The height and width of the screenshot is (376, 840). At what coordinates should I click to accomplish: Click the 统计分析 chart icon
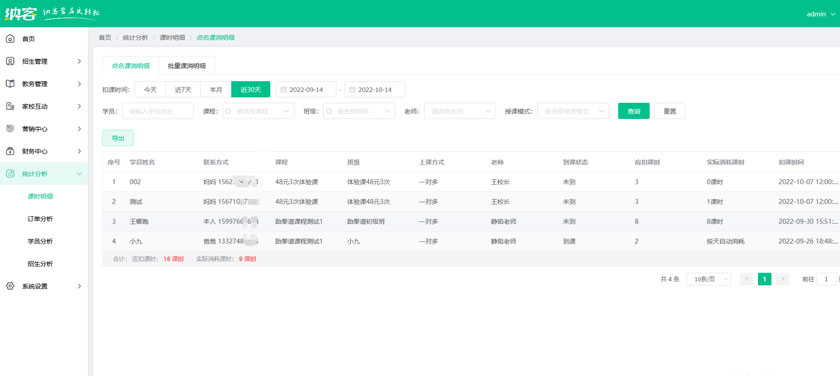10,174
